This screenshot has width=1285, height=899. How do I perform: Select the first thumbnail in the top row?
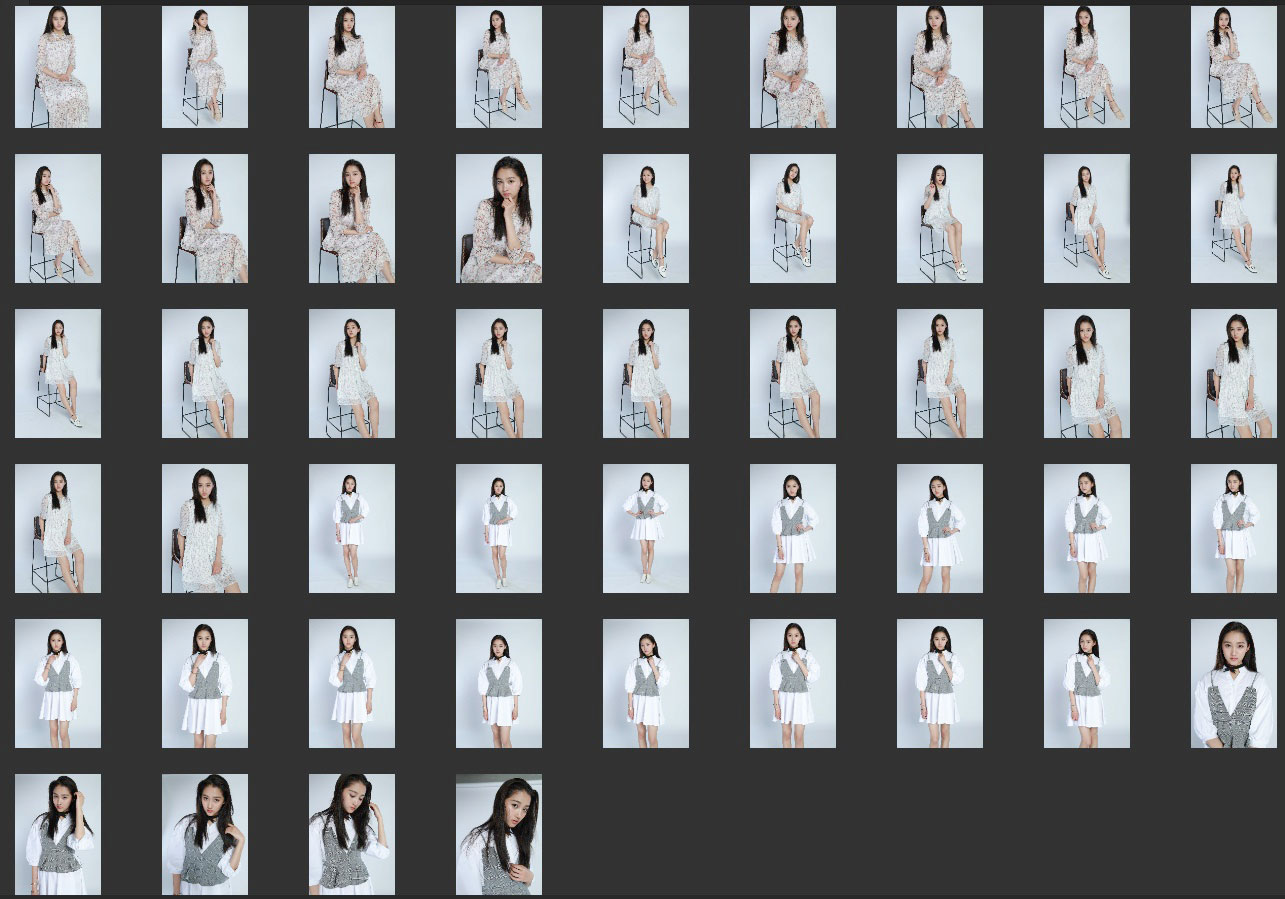tap(57, 67)
